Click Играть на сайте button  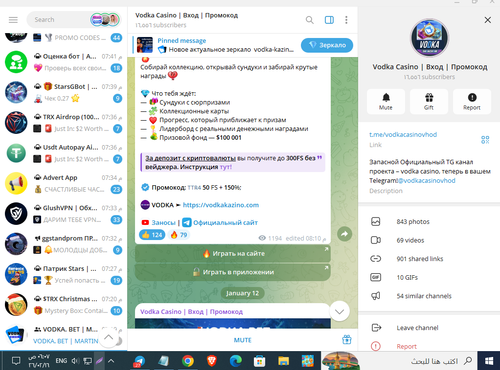pyautogui.click(x=233, y=254)
